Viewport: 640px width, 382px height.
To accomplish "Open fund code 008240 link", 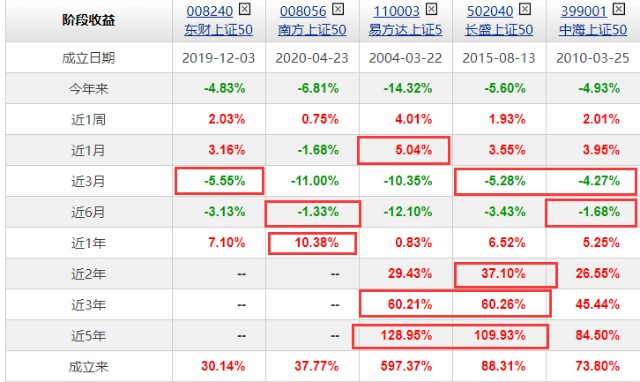I will pyautogui.click(x=210, y=11).
